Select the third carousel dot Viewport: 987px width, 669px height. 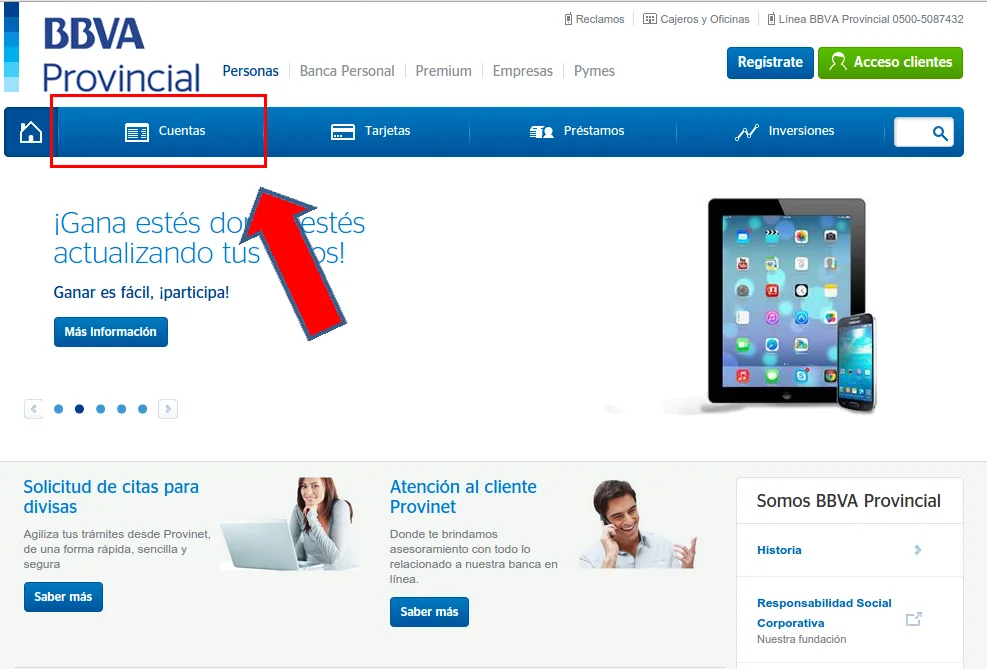100,409
